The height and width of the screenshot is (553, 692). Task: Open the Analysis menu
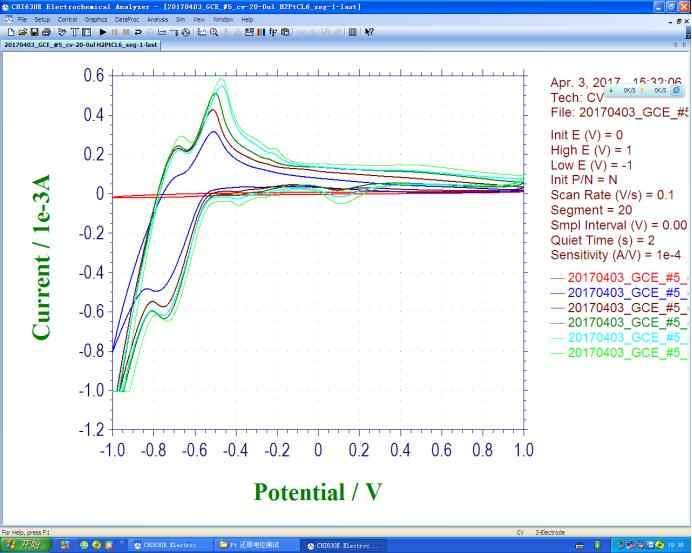click(x=158, y=19)
